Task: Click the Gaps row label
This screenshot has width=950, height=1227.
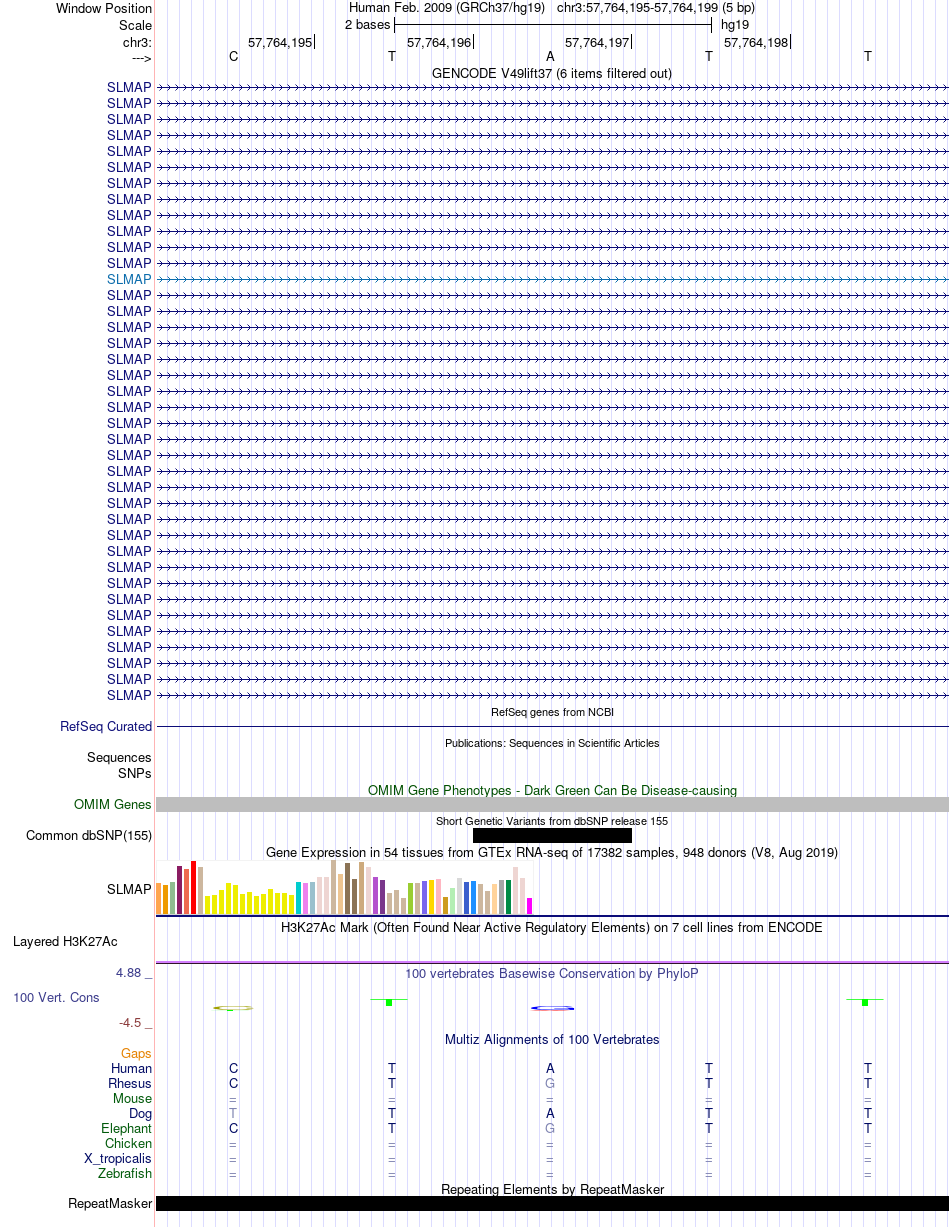Action: click(x=136, y=1053)
